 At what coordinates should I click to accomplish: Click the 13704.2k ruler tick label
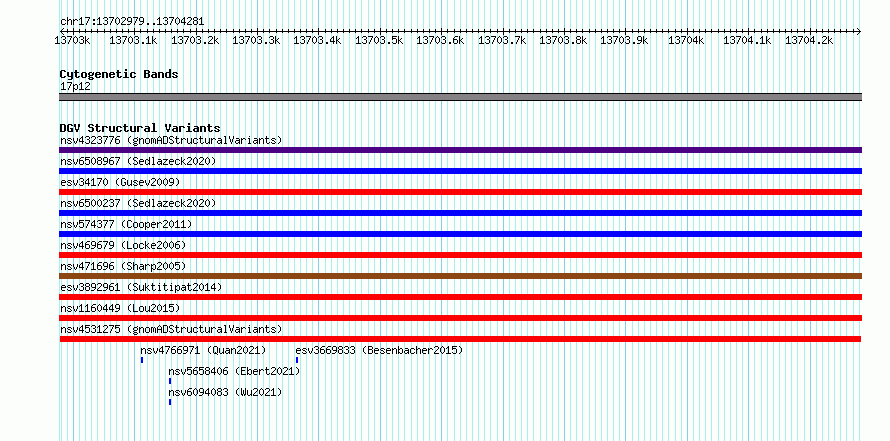click(809, 40)
